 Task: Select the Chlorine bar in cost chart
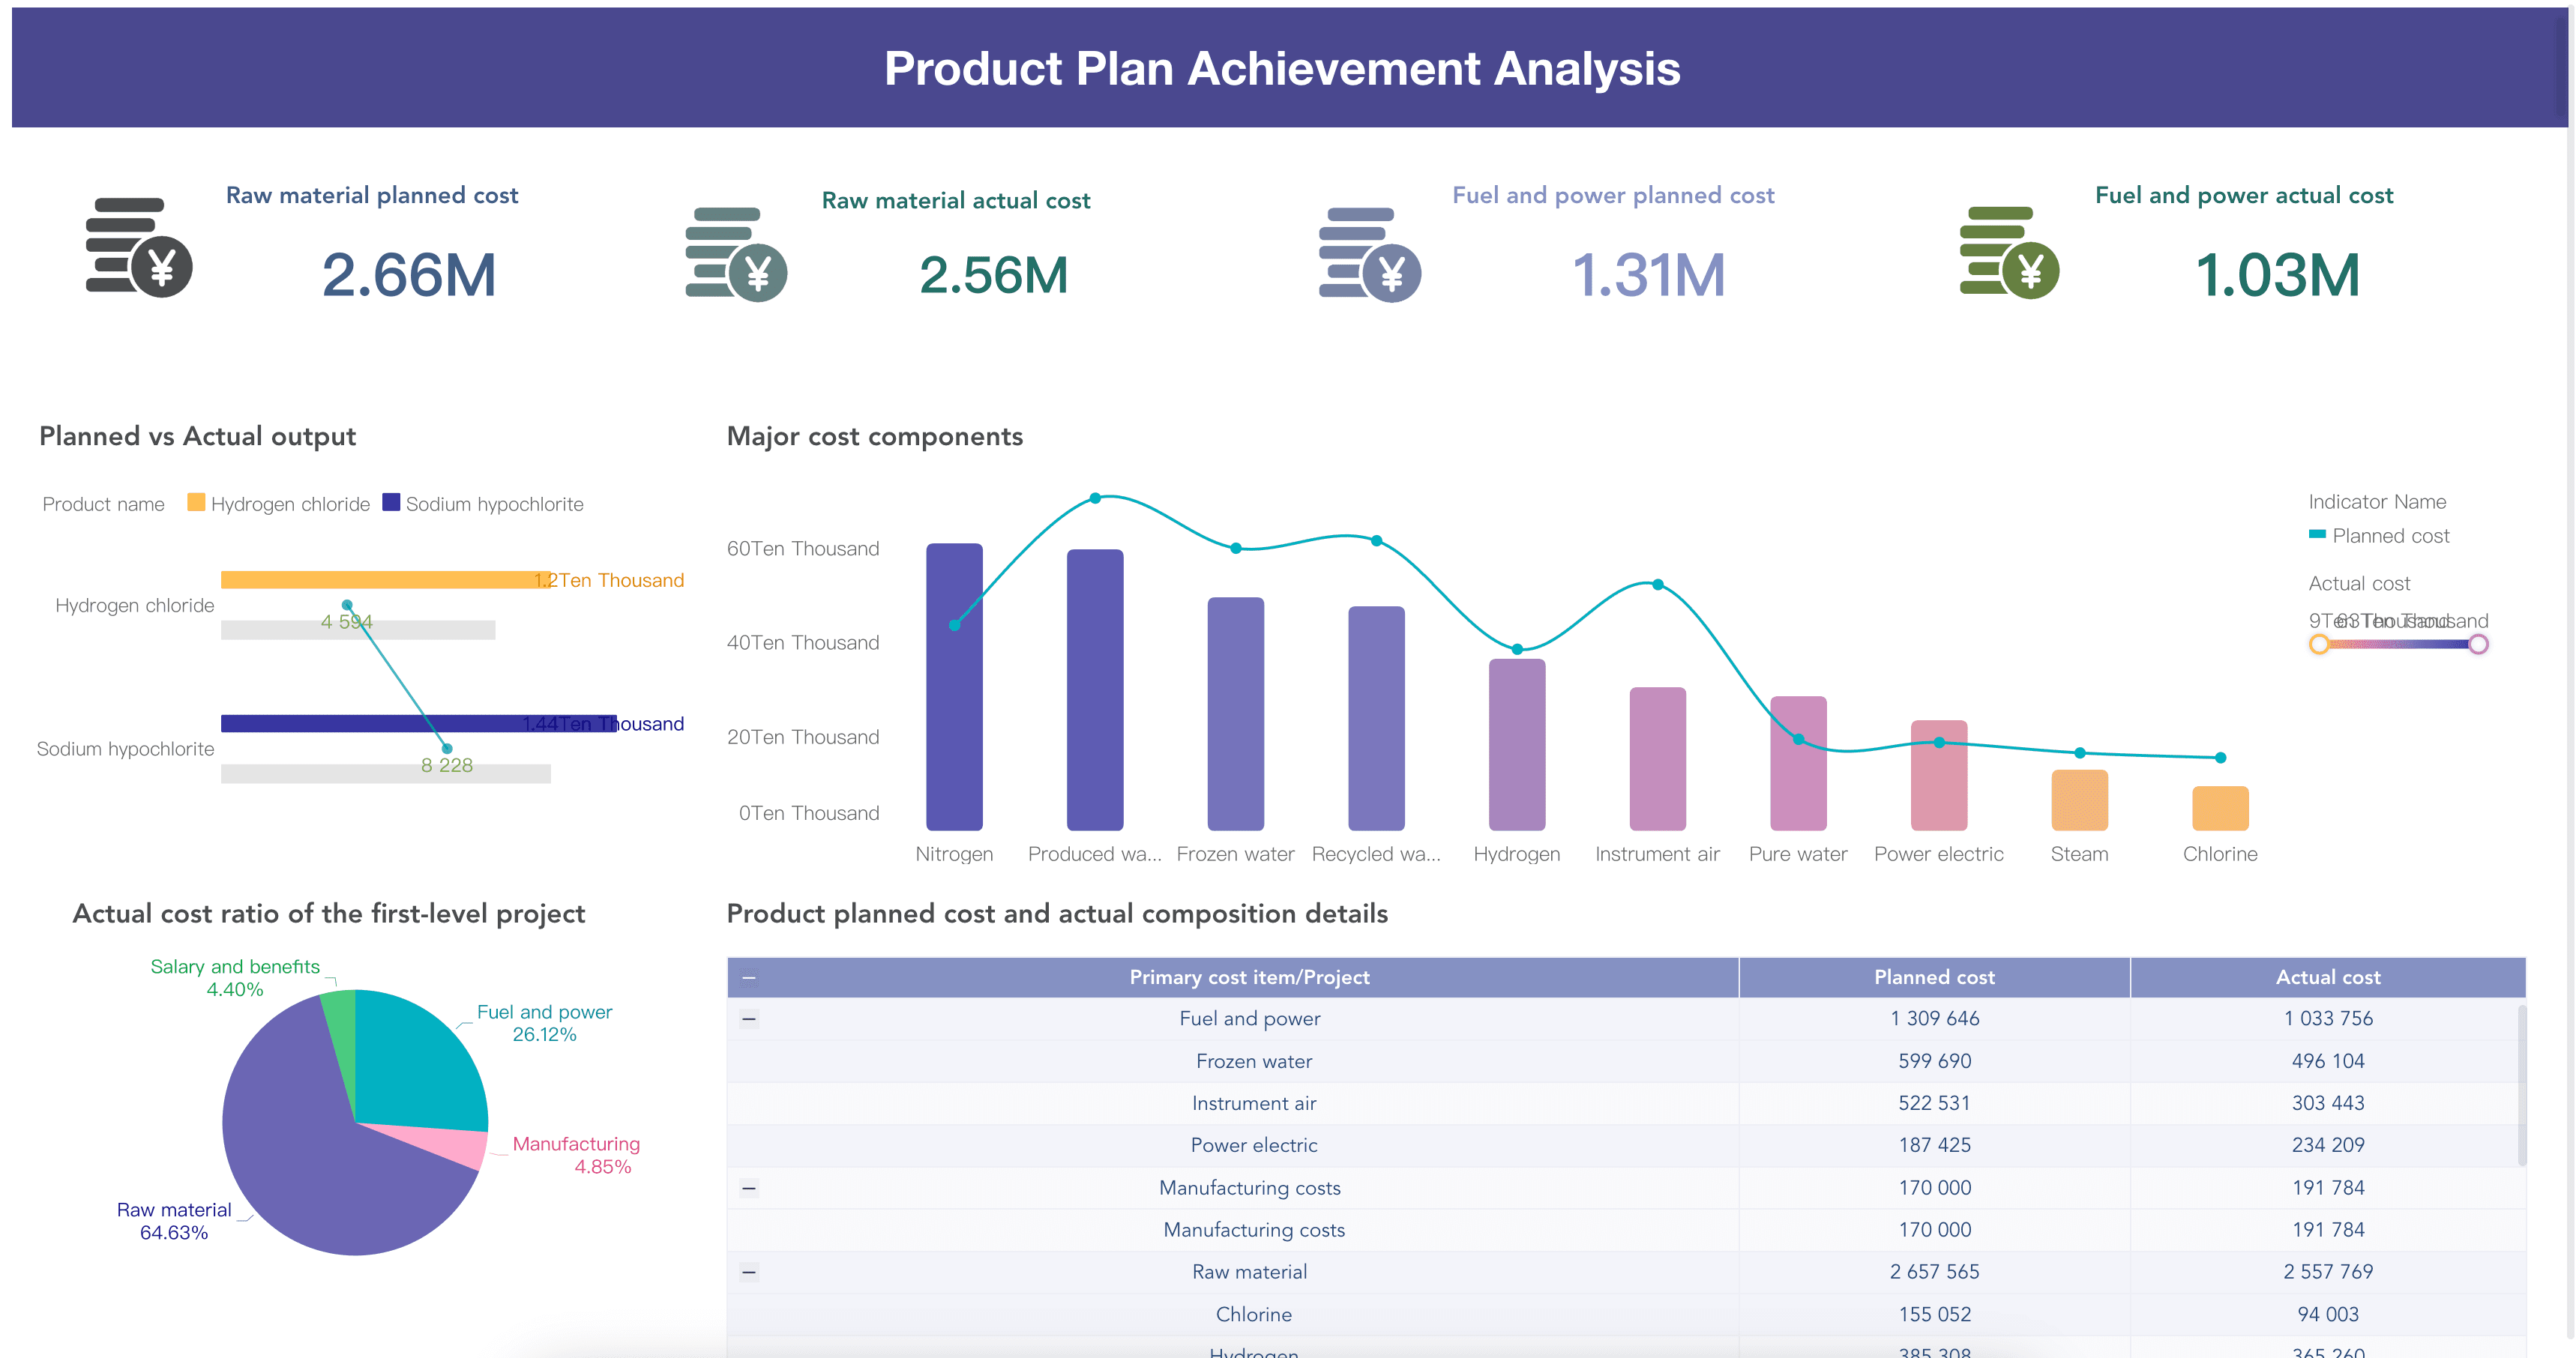point(2220,808)
